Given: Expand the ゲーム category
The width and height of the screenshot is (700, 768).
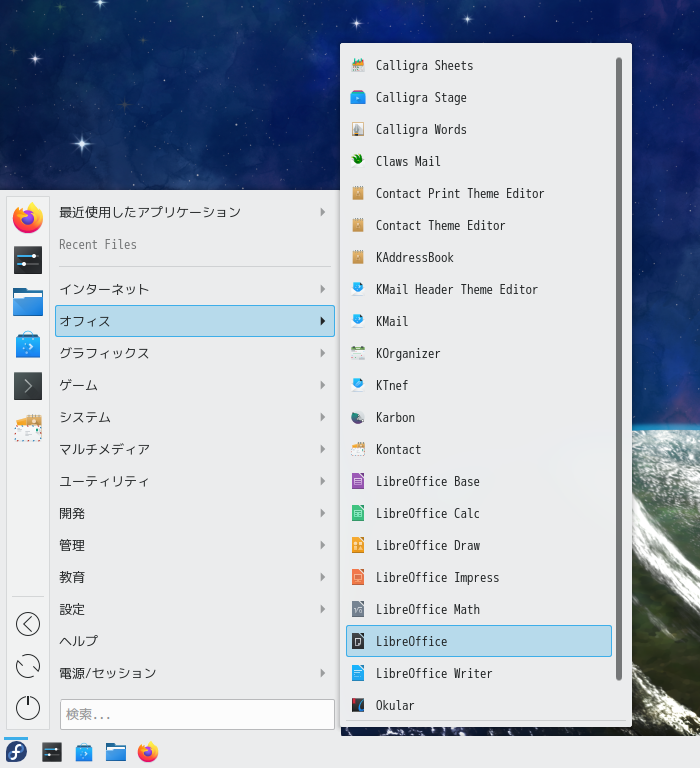Looking at the screenshot, I should [x=195, y=385].
